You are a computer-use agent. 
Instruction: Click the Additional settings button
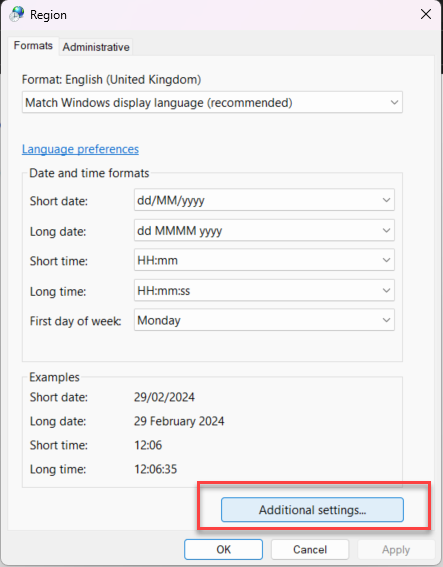click(312, 510)
